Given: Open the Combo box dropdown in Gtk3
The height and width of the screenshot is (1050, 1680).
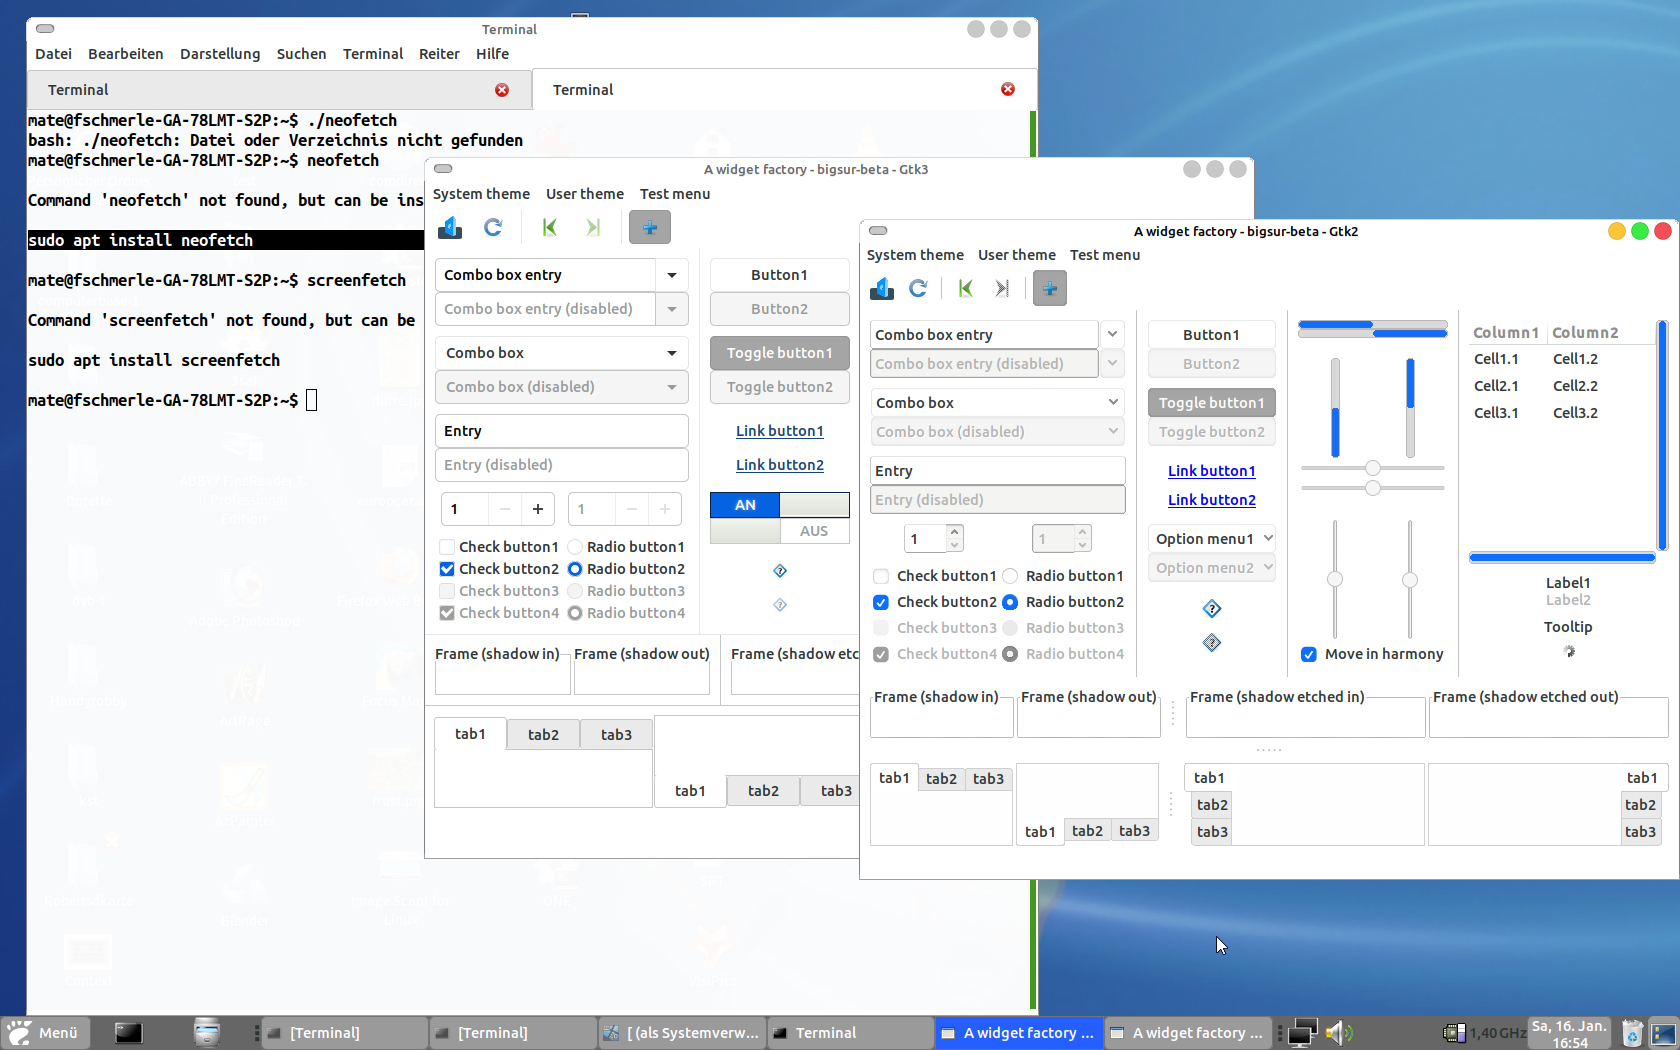Looking at the screenshot, I should coord(562,353).
